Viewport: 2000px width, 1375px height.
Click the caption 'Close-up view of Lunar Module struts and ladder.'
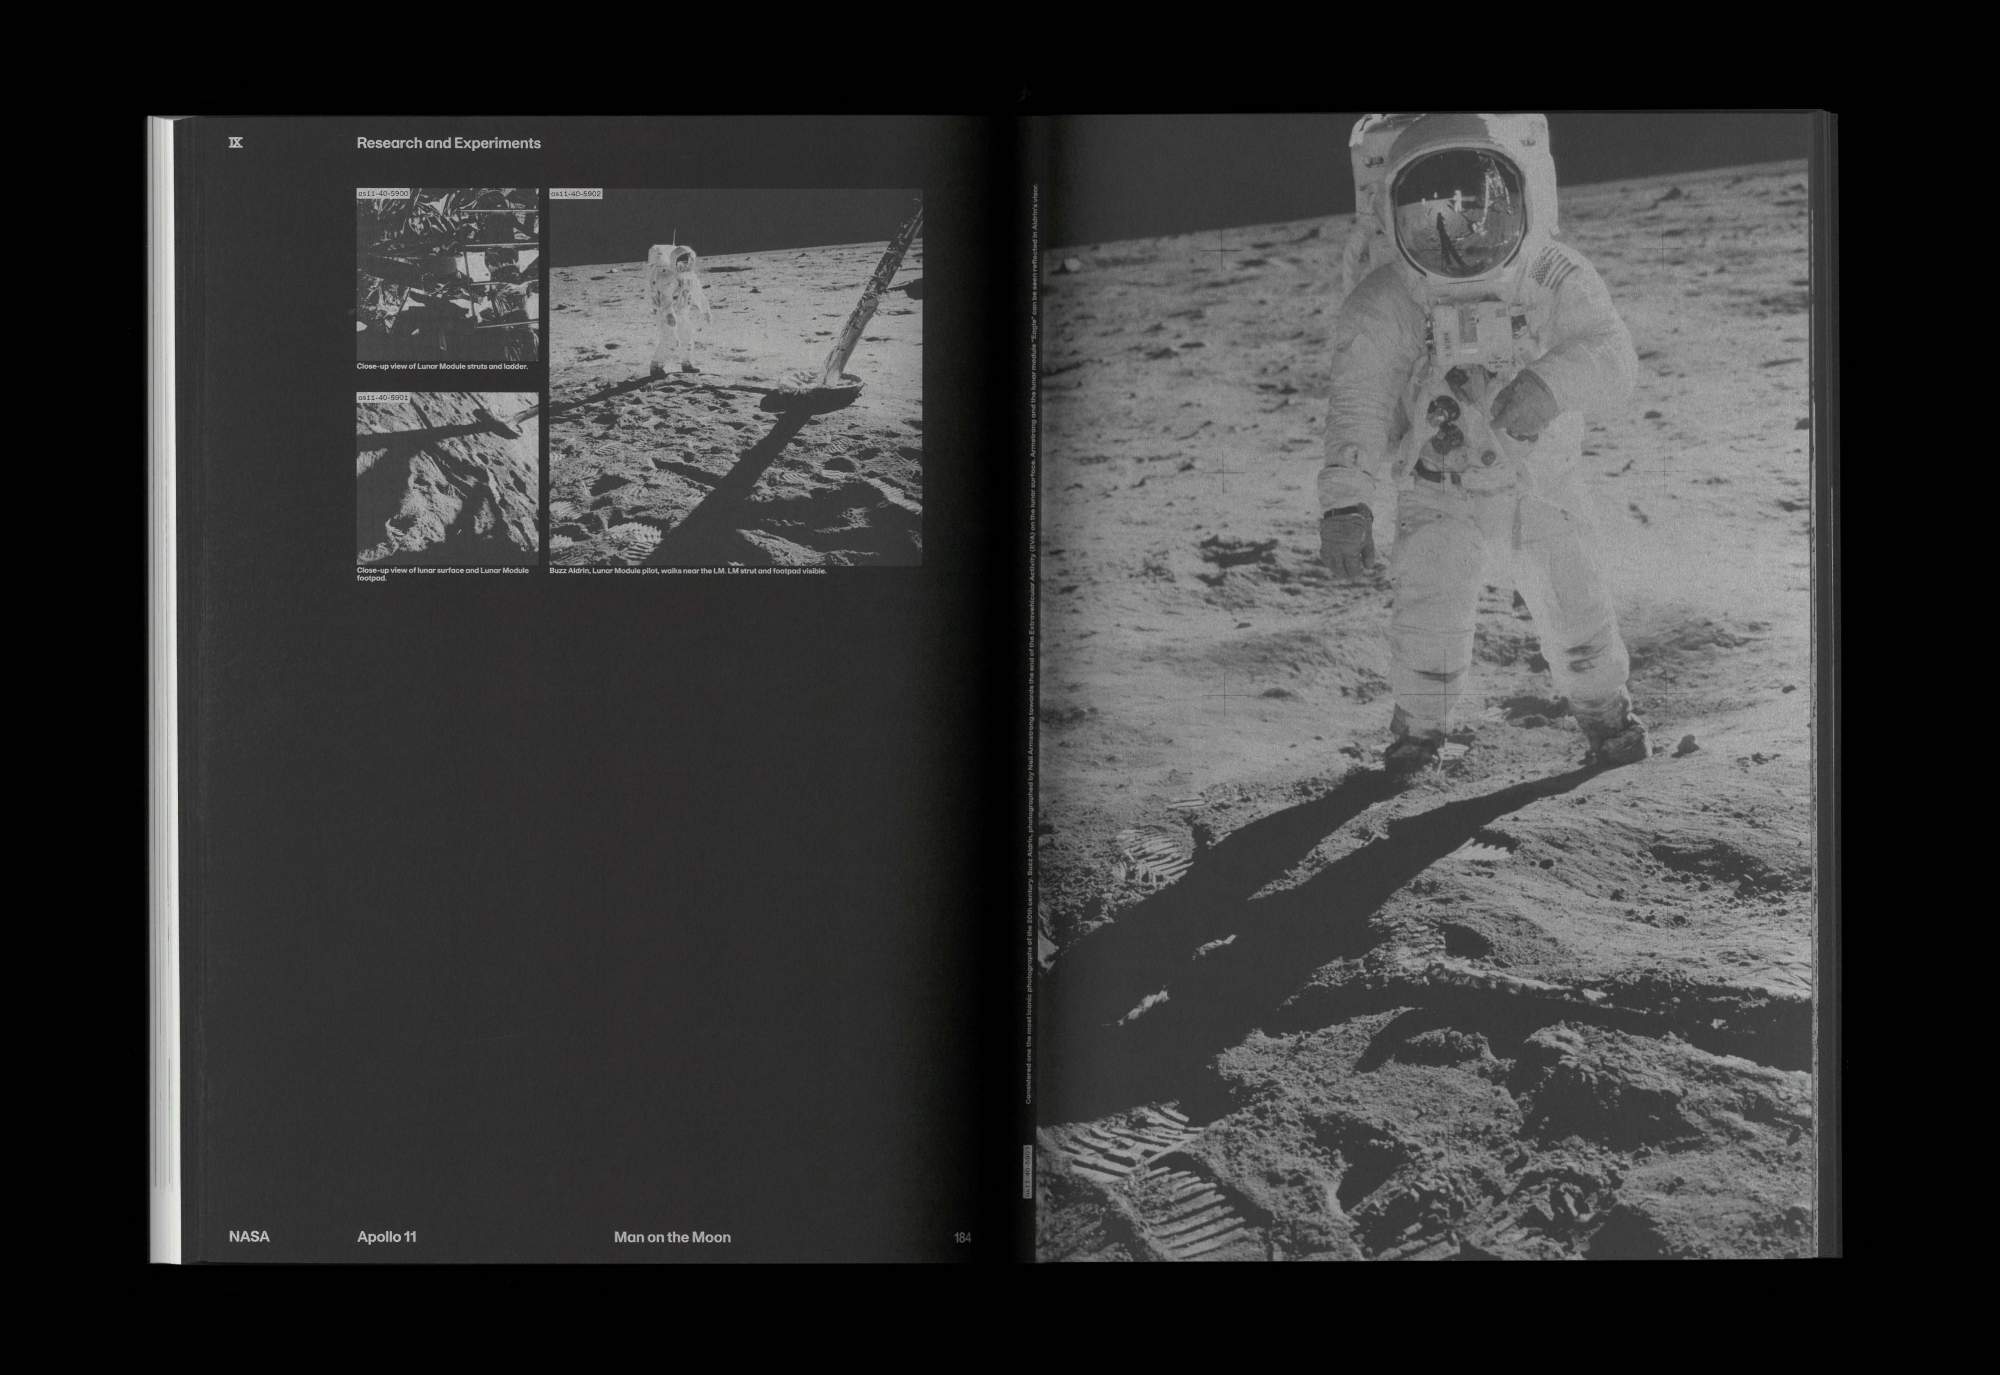click(442, 367)
